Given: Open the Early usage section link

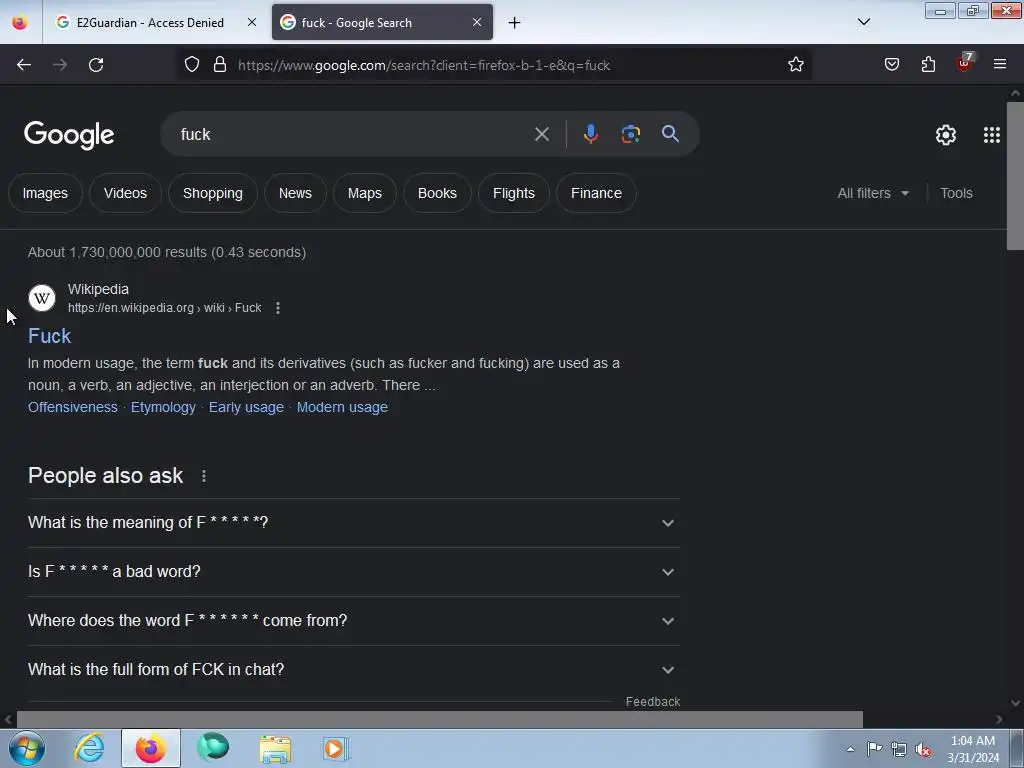Looking at the screenshot, I should [246, 408].
